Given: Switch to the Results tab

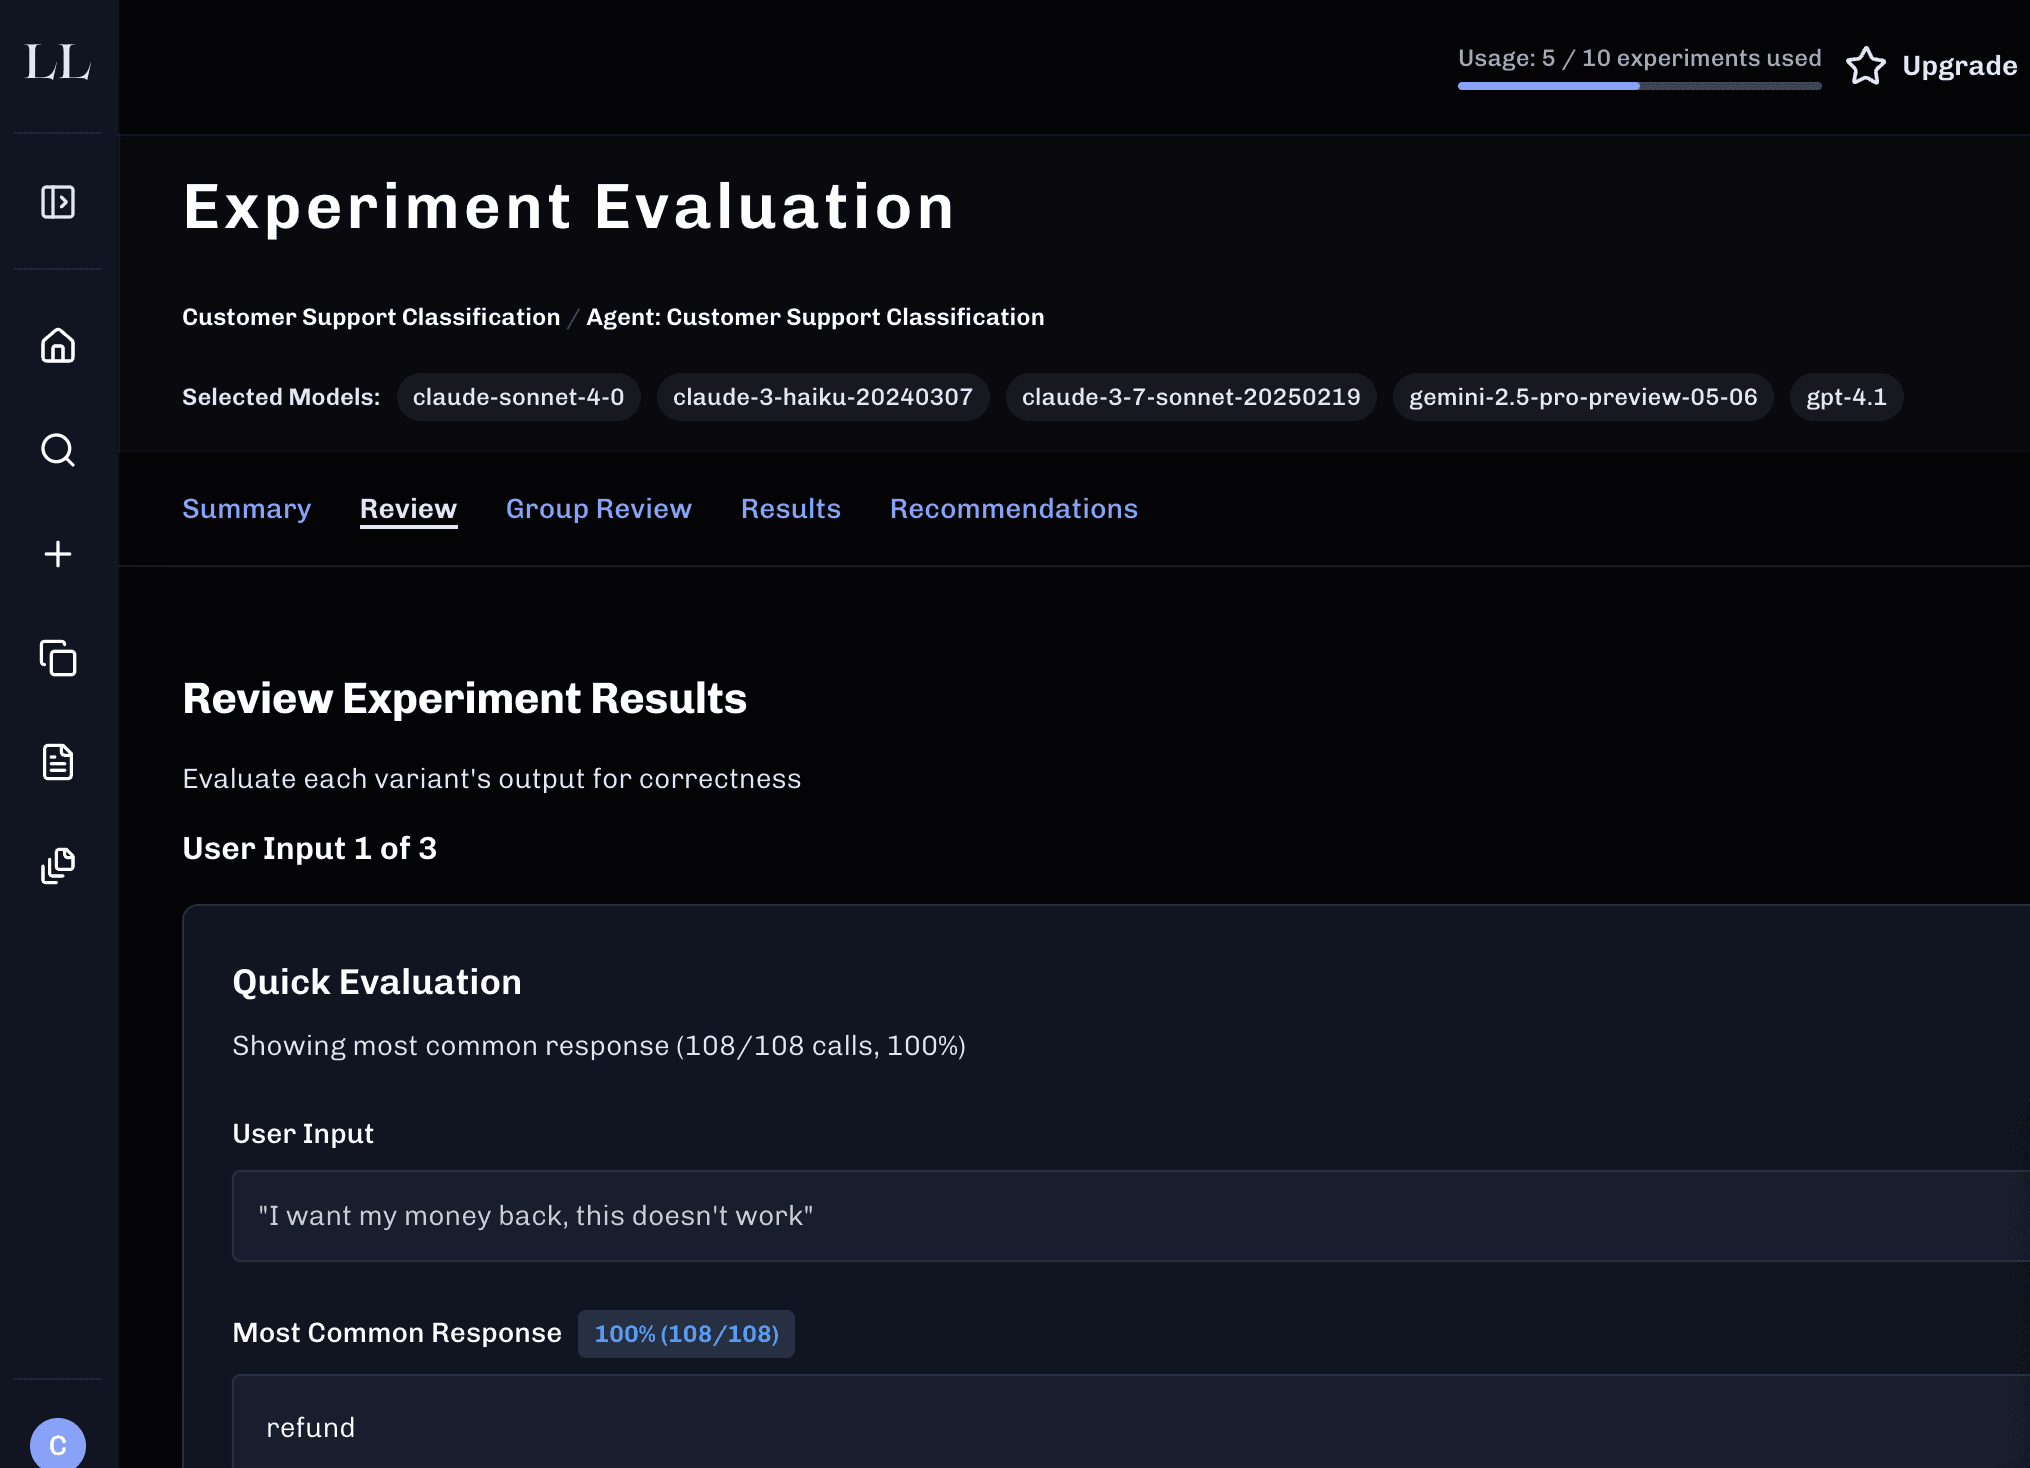Looking at the screenshot, I should (790, 509).
